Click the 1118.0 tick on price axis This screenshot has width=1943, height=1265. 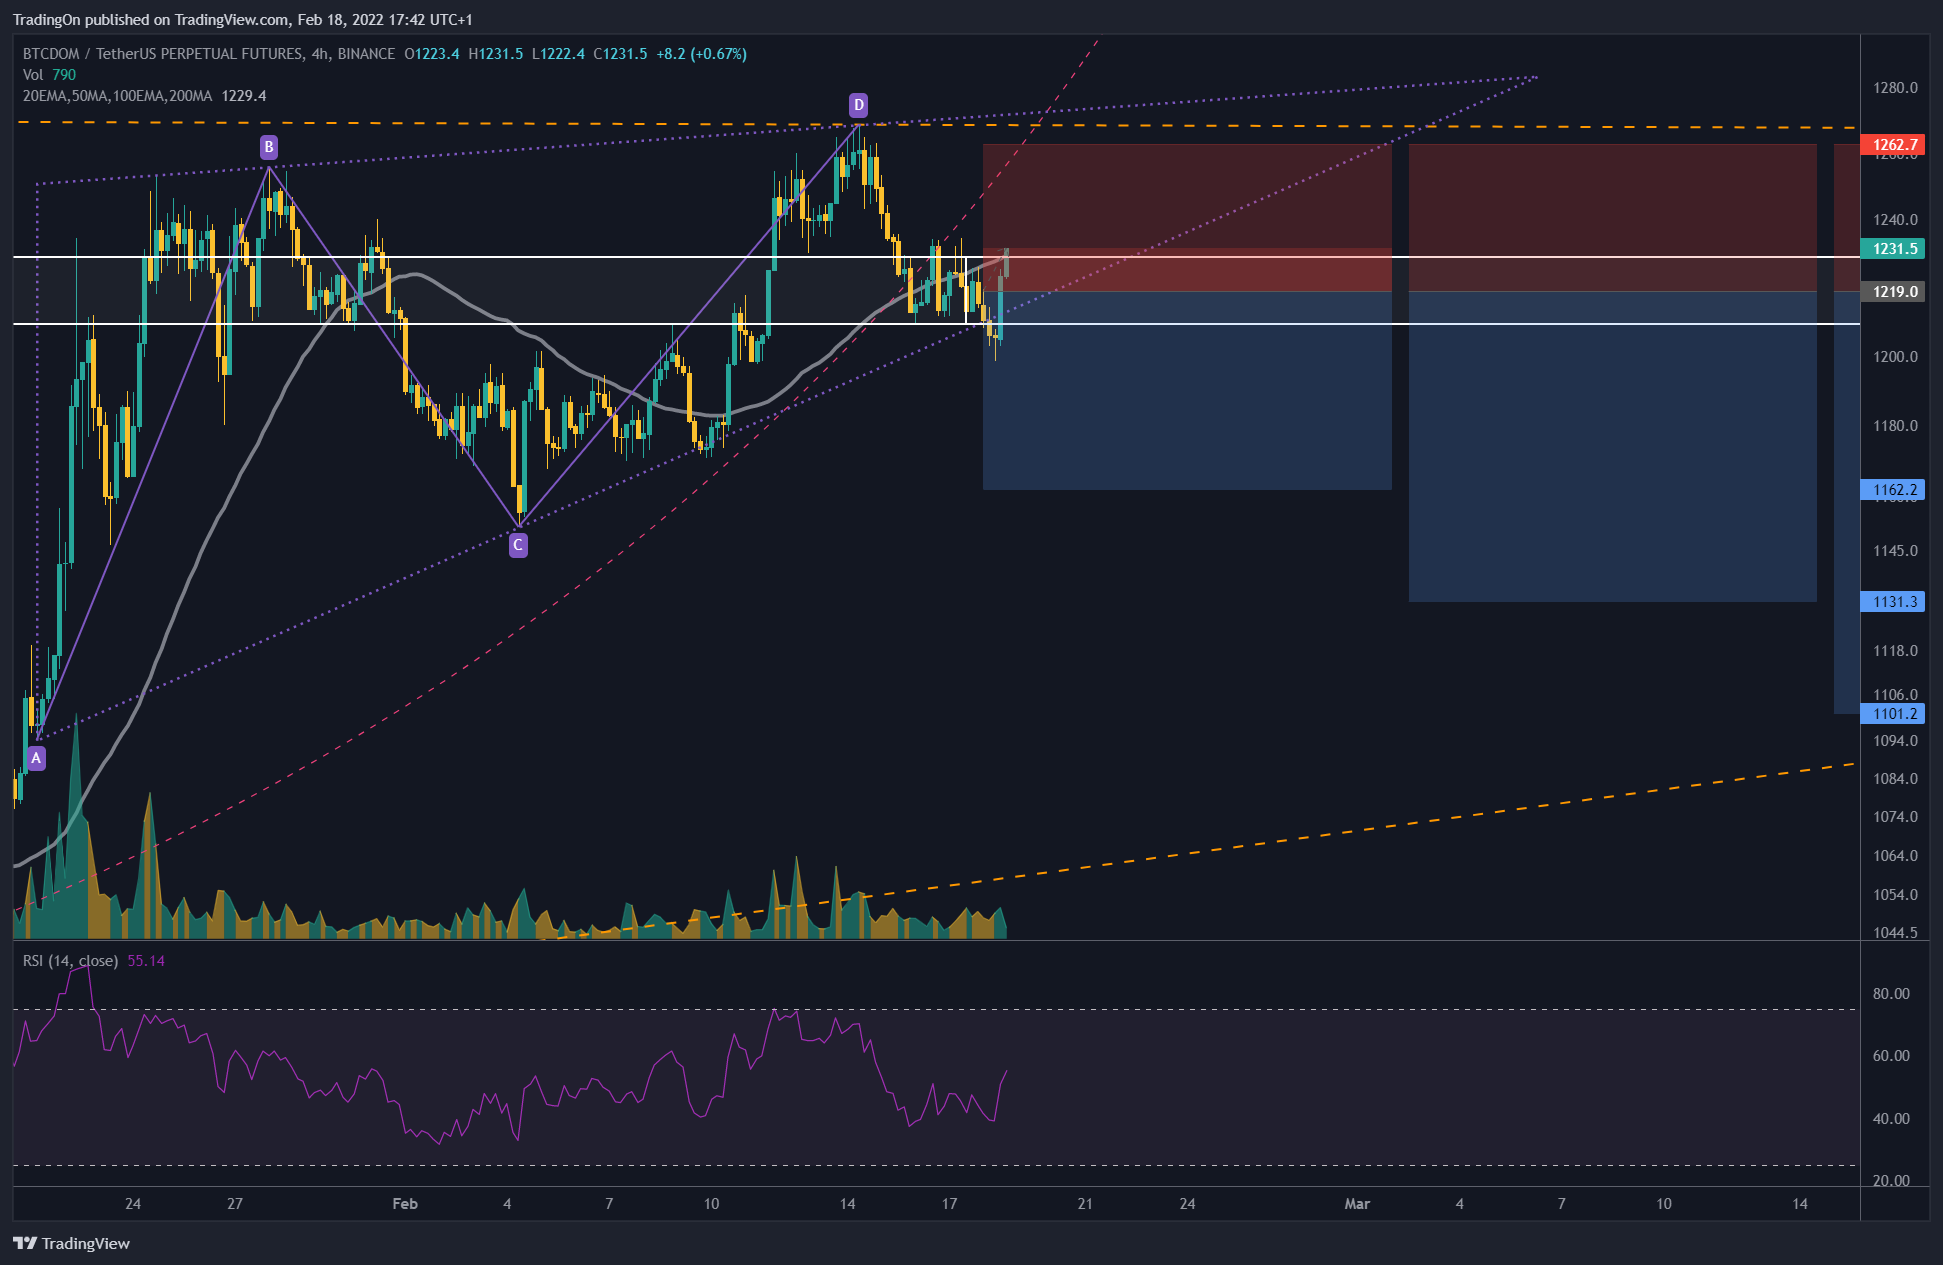1895,651
